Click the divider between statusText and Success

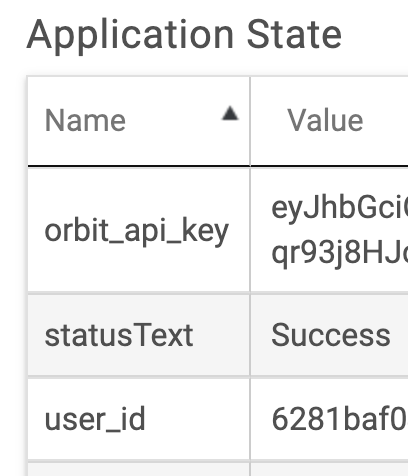pyautogui.click(x=250, y=335)
